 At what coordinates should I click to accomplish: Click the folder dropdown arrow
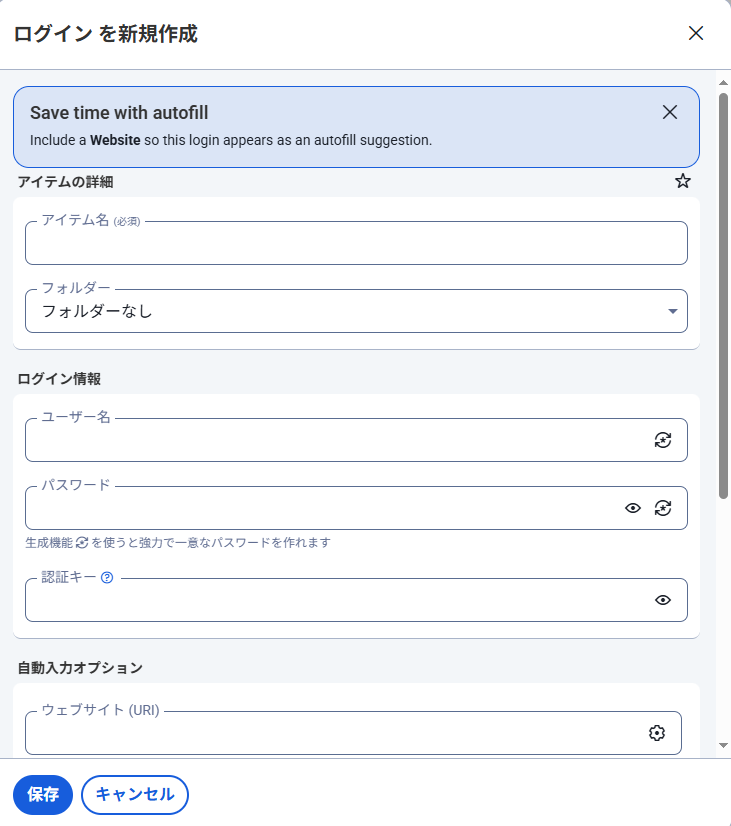[x=673, y=311]
